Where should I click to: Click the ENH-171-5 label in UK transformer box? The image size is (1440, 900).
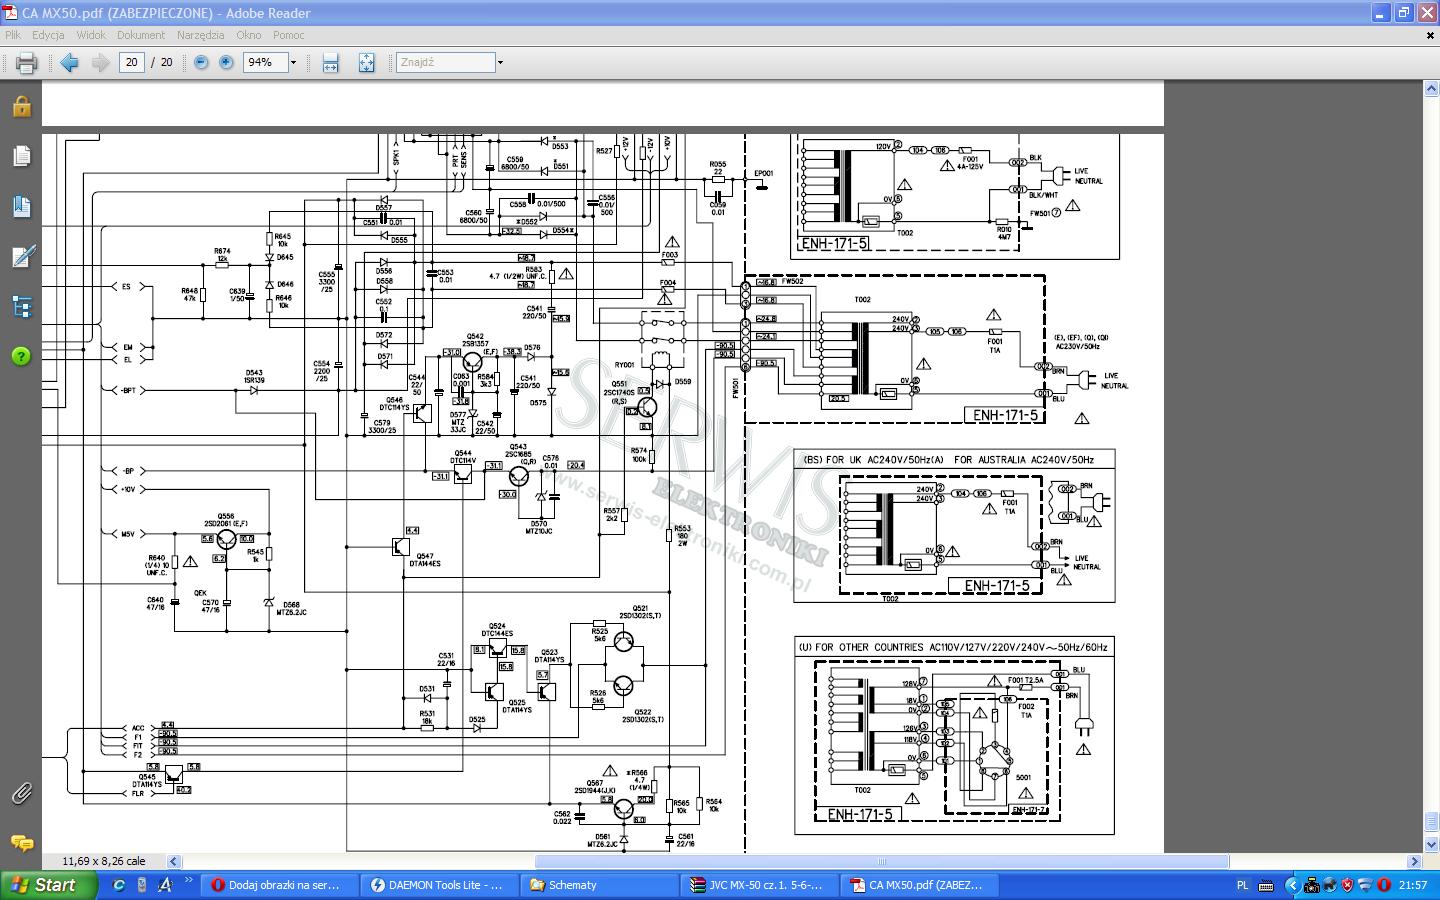click(996, 586)
